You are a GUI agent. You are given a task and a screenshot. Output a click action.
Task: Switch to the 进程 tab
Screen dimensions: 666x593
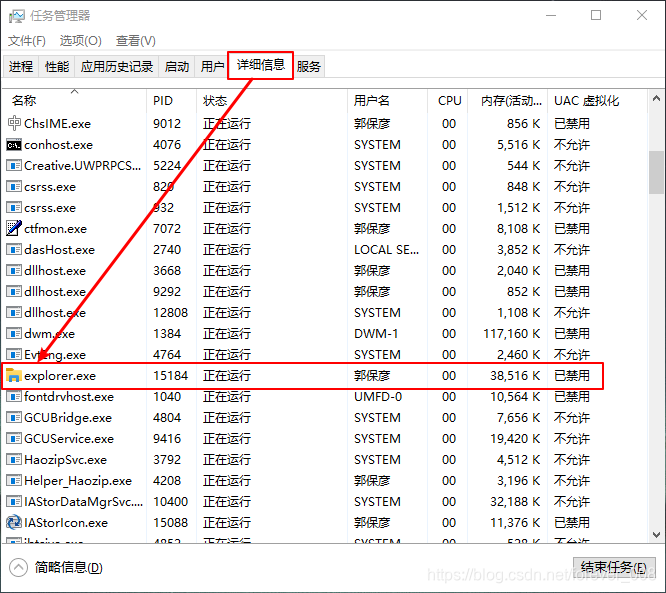pos(21,67)
